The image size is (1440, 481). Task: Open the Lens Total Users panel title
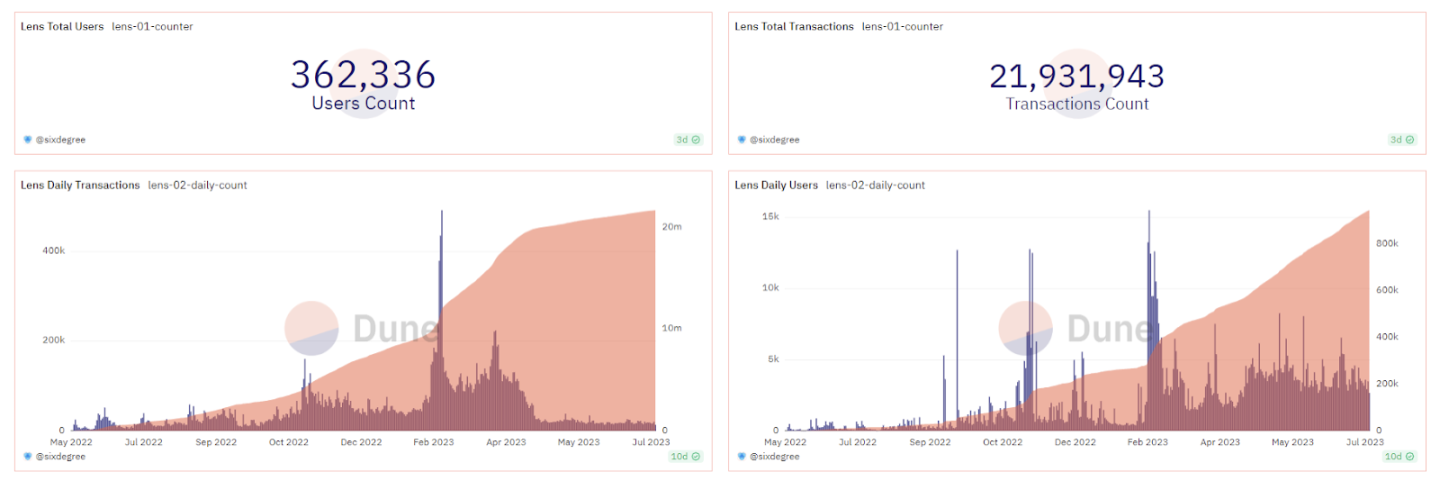pos(62,26)
